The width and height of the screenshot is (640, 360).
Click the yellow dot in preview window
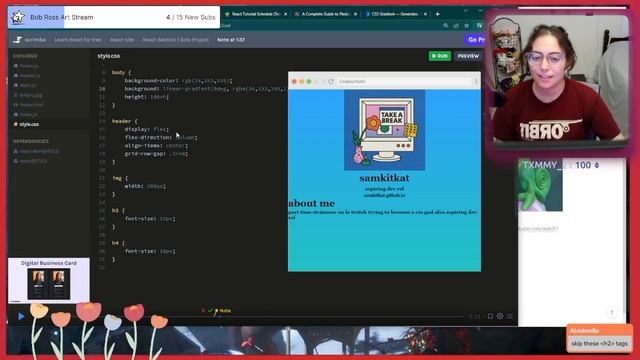pyautogui.click(x=302, y=81)
